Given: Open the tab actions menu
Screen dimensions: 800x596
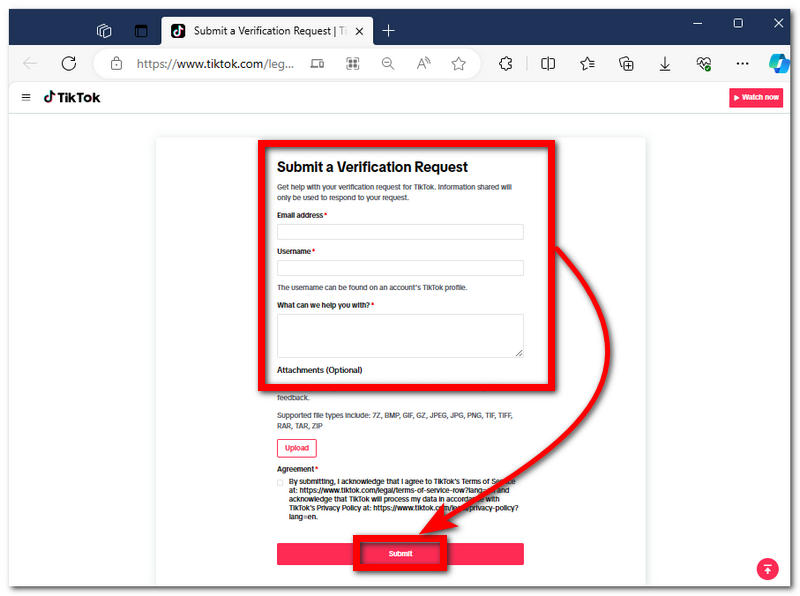Looking at the screenshot, I should [x=104, y=31].
